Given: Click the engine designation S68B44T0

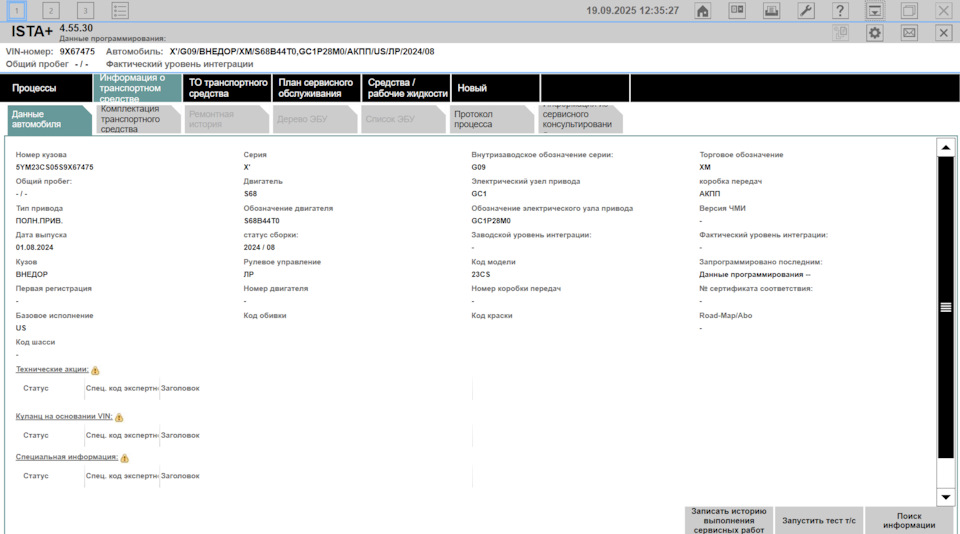Looking at the screenshot, I should [x=261, y=220].
